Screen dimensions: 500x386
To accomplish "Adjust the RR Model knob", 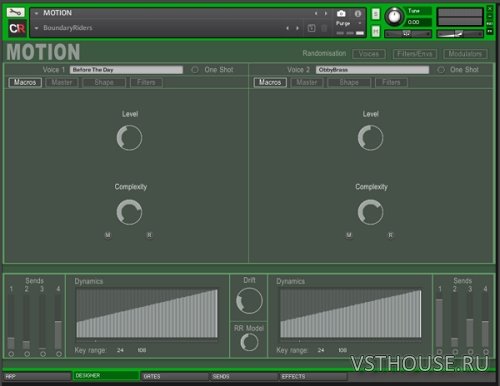I will point(249,342).
